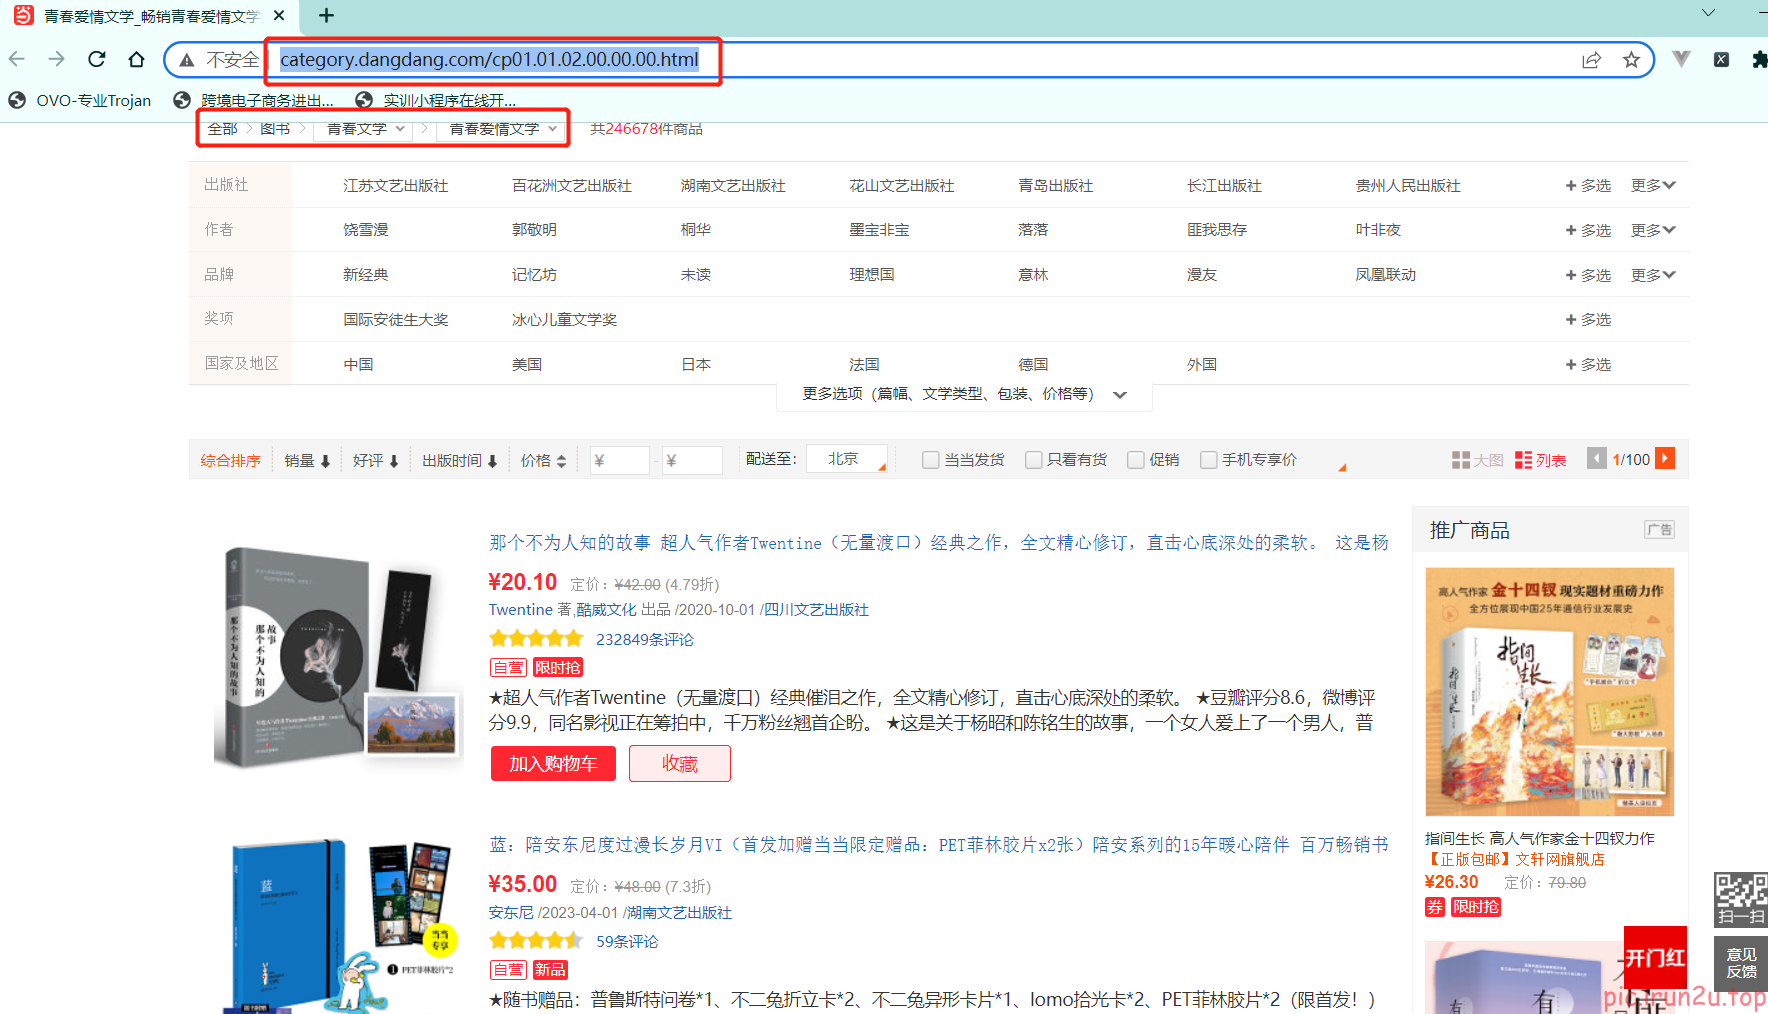Viewport: 1768px width, 1014px height.
Task: Click the 加入购物车 button
Action: (x=552, y=764)
